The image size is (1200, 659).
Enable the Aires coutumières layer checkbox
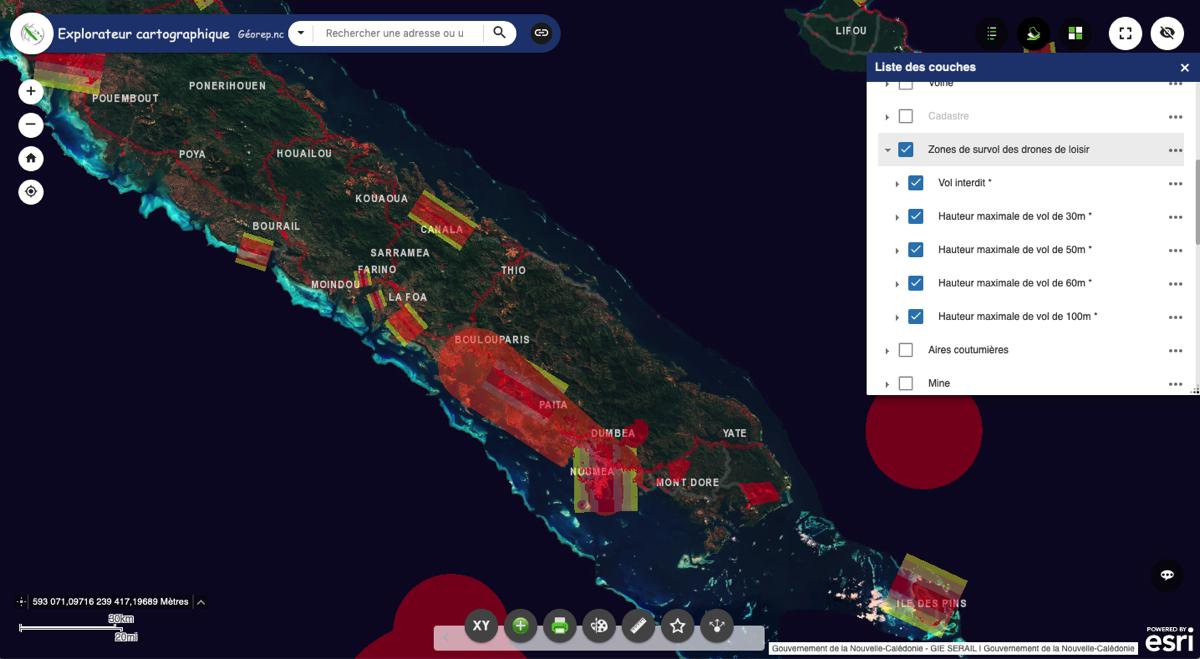pos(906,350)
